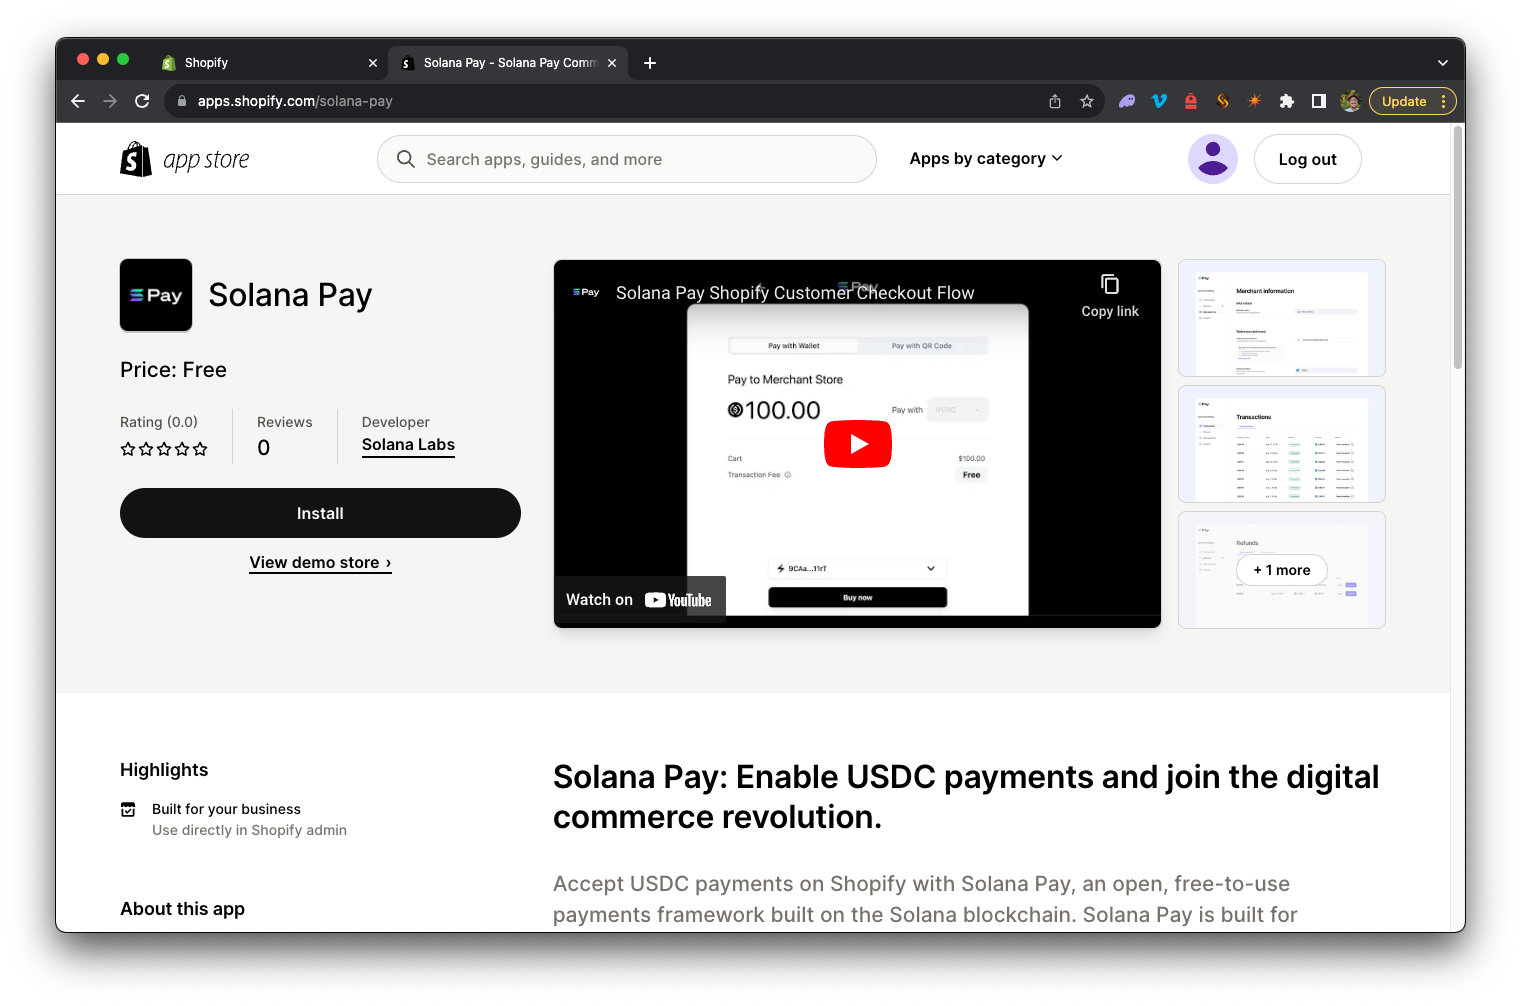1521x1006 pixels.
Task: Open the Chrome Update menu dots
Action: (1443, 101)
